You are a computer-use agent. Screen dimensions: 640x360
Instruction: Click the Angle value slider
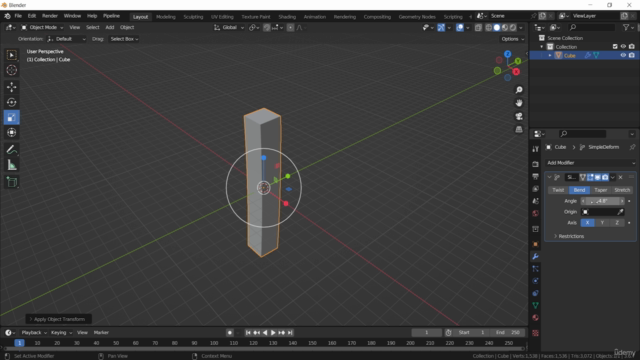pyautogui.click(x=603, y=201)
